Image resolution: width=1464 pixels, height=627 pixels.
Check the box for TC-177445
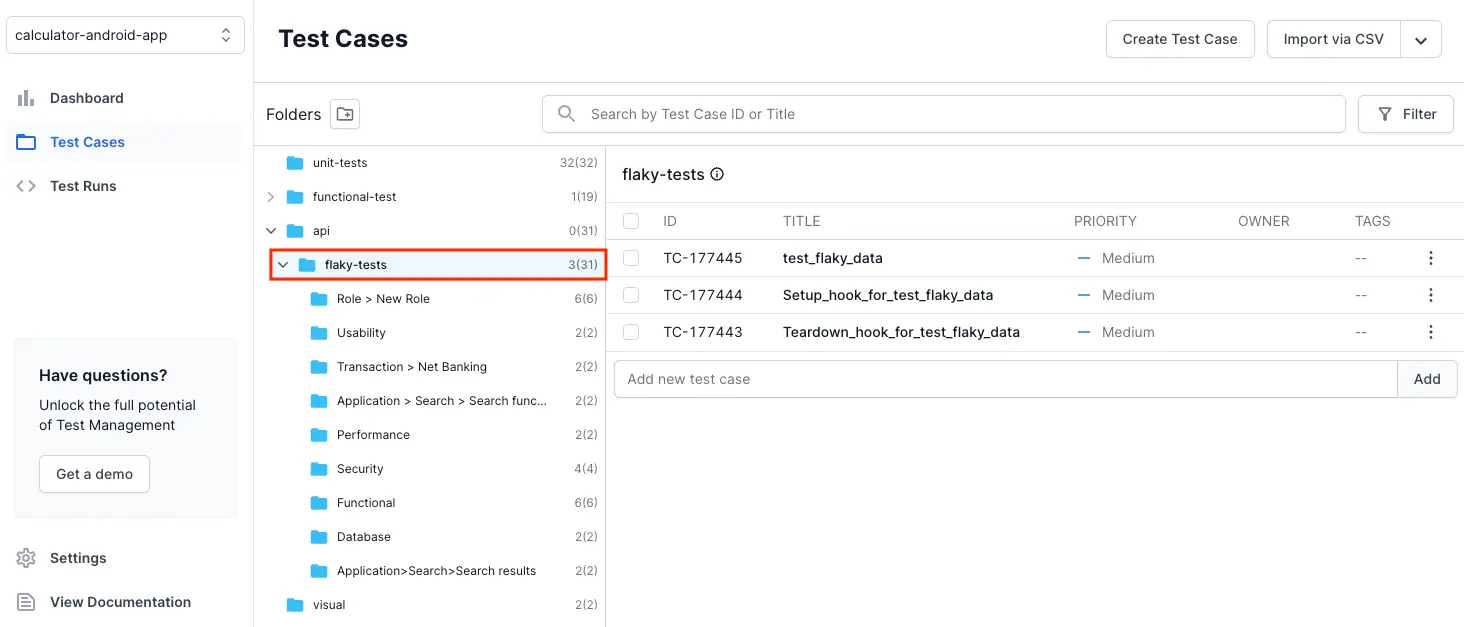[631, 258]
